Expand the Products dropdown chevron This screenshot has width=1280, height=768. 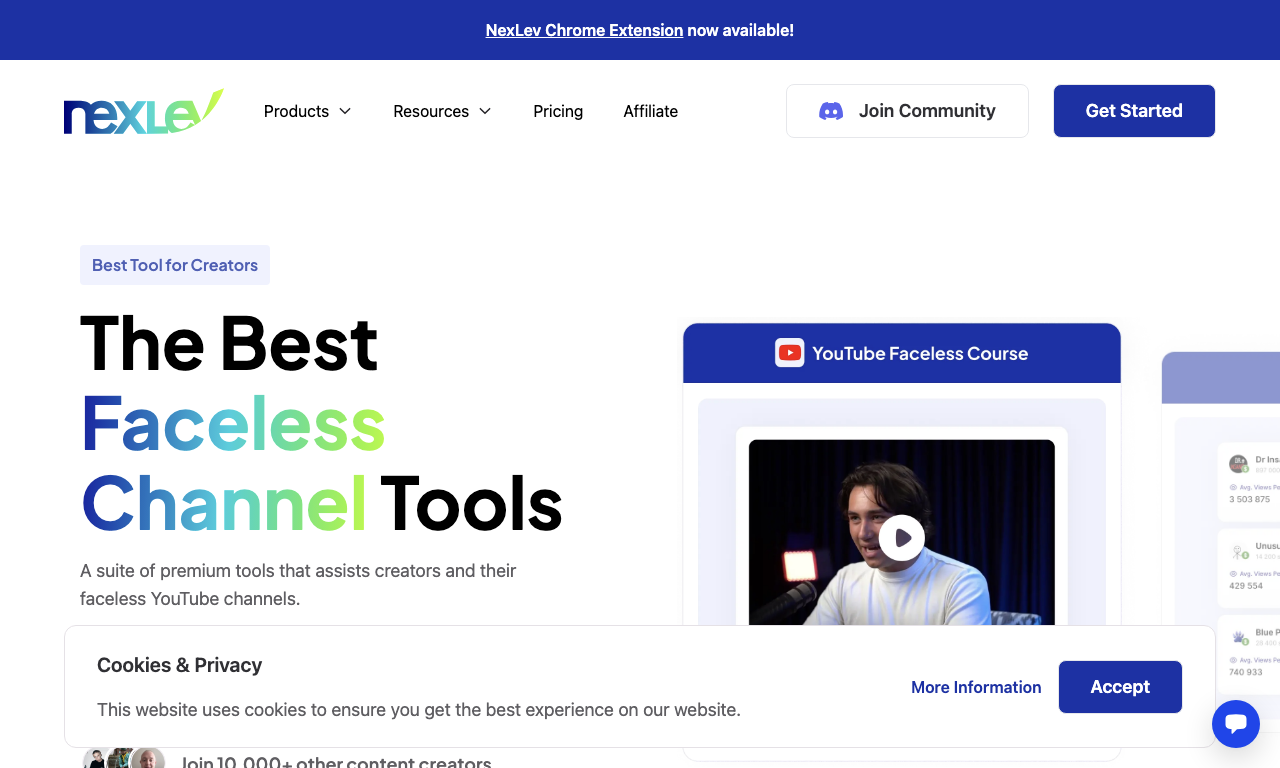tap(345, 111)
